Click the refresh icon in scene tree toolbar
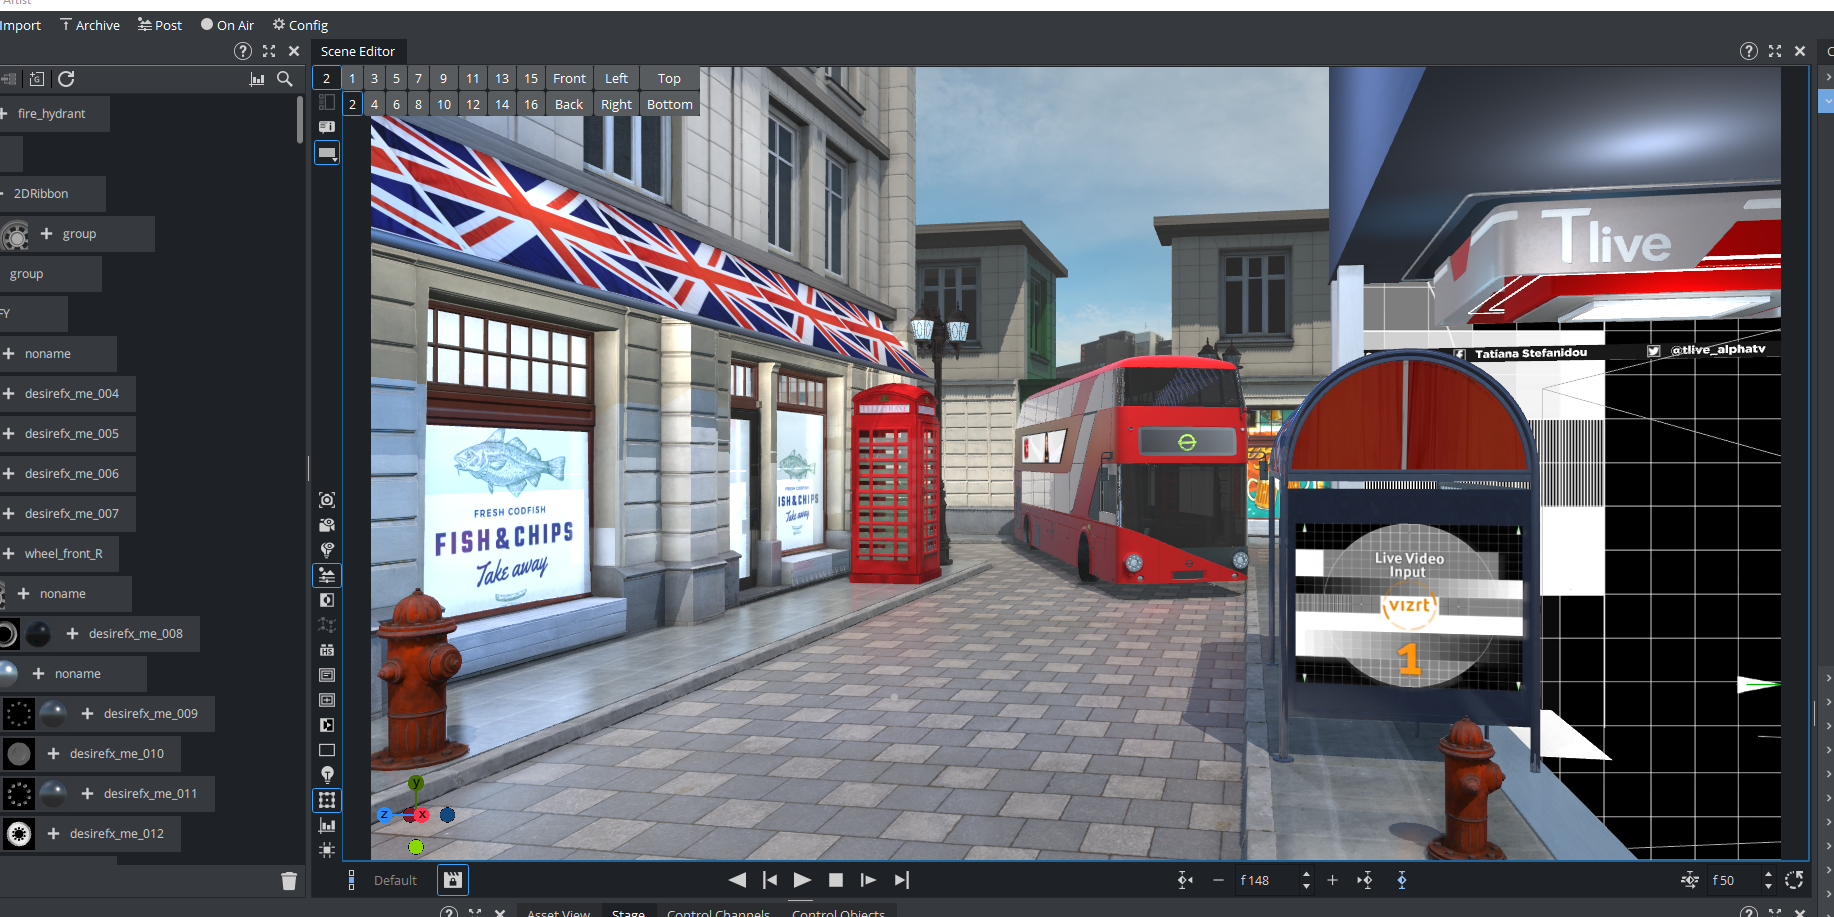 (x=66, y=79)
